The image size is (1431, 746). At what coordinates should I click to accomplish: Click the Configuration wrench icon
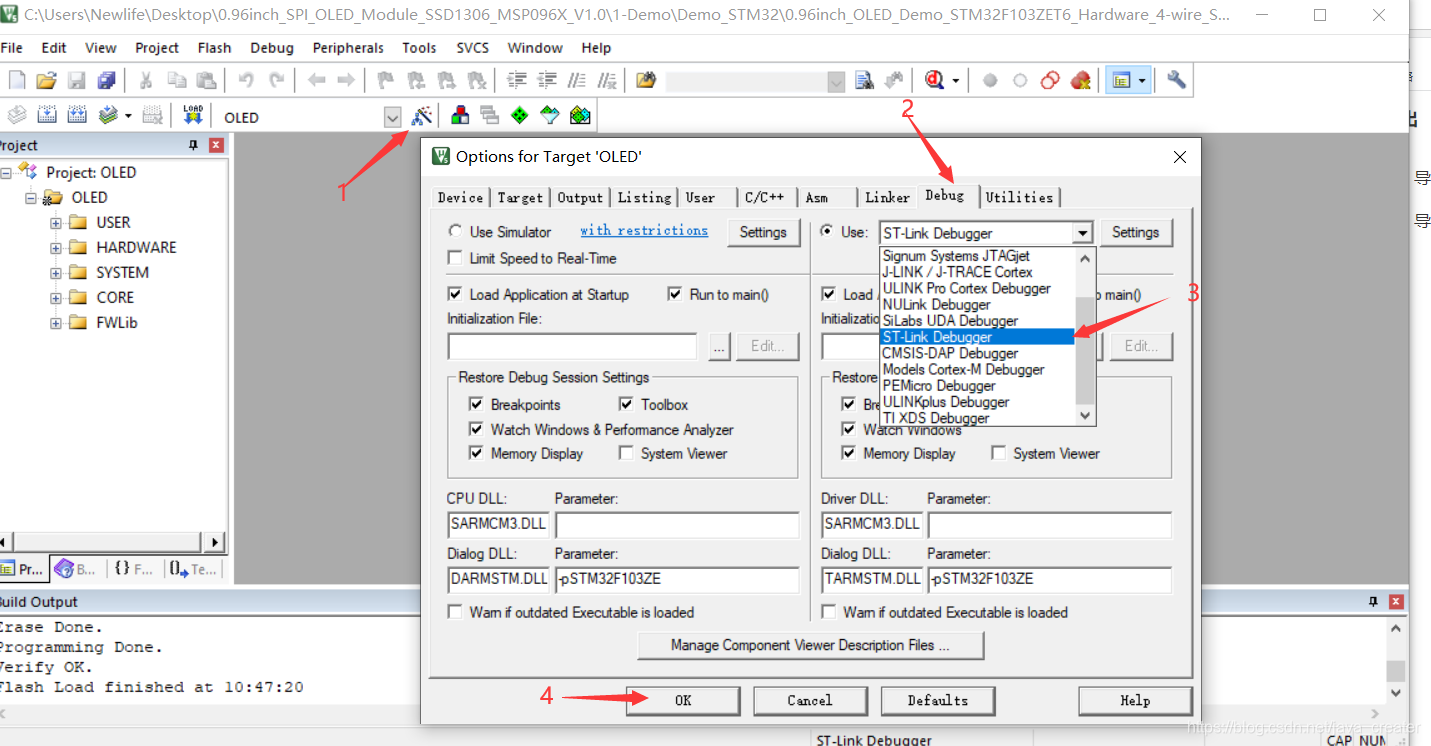(x=1176, y=81)
